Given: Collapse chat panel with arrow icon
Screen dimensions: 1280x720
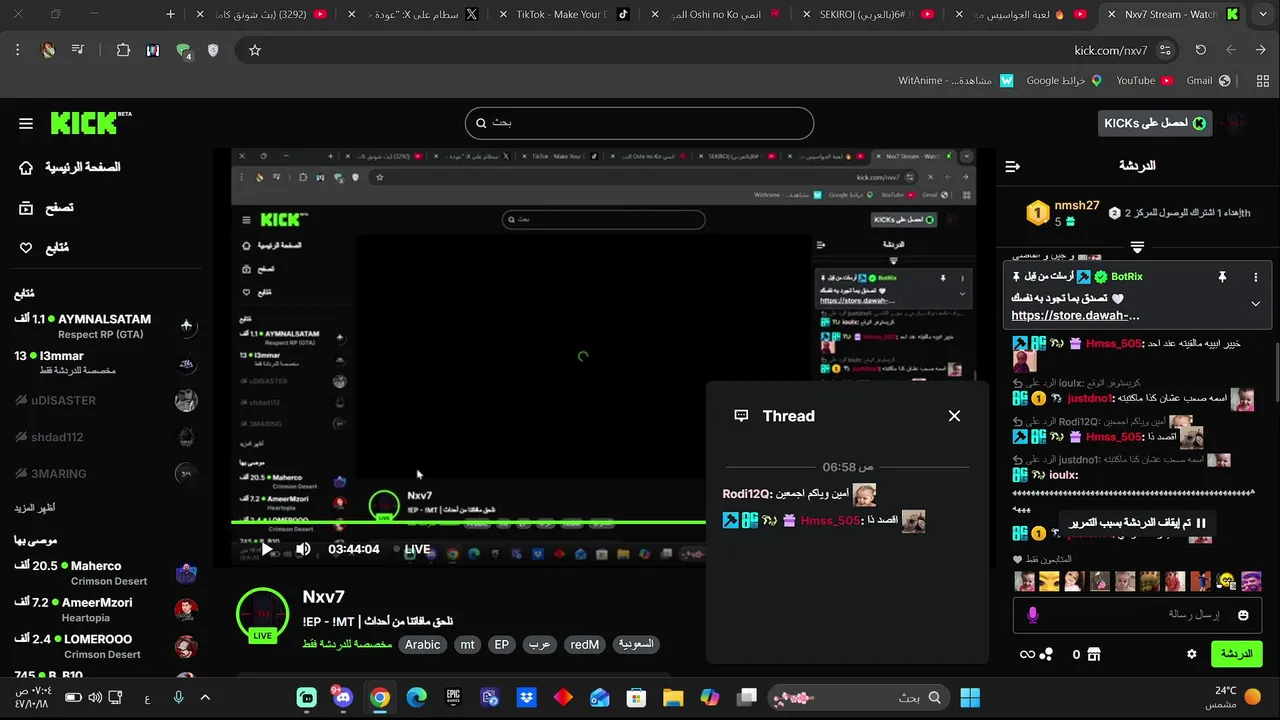Looking at the screenshot, I should pyautogui.click(x=1013, y=166).
